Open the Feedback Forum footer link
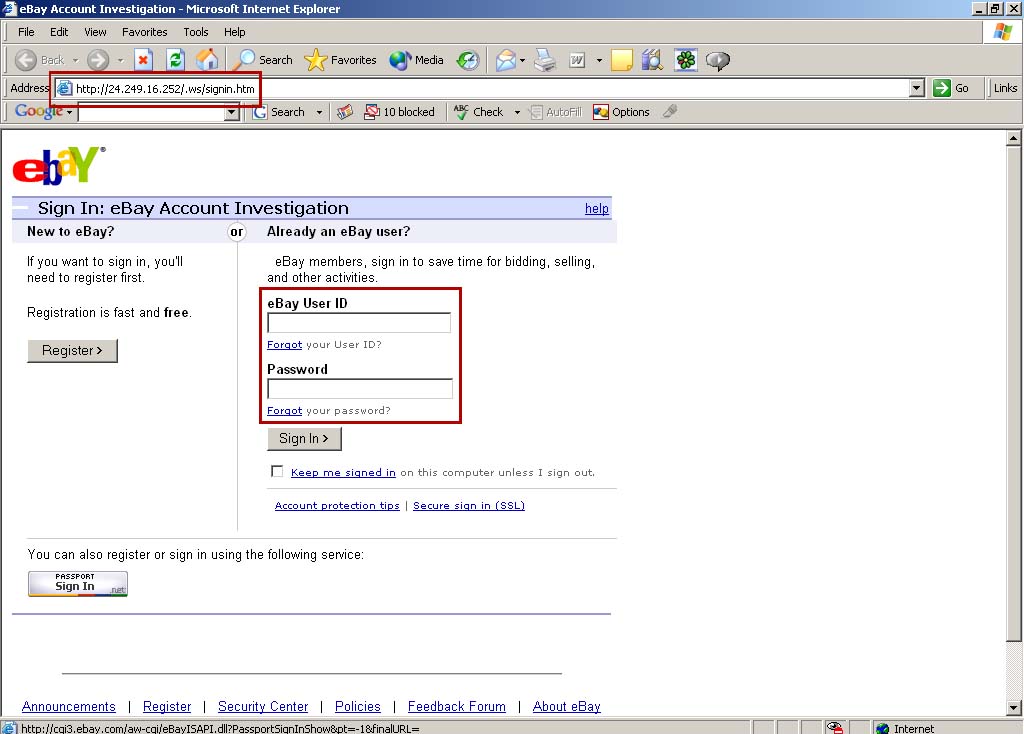 (456, 707)
